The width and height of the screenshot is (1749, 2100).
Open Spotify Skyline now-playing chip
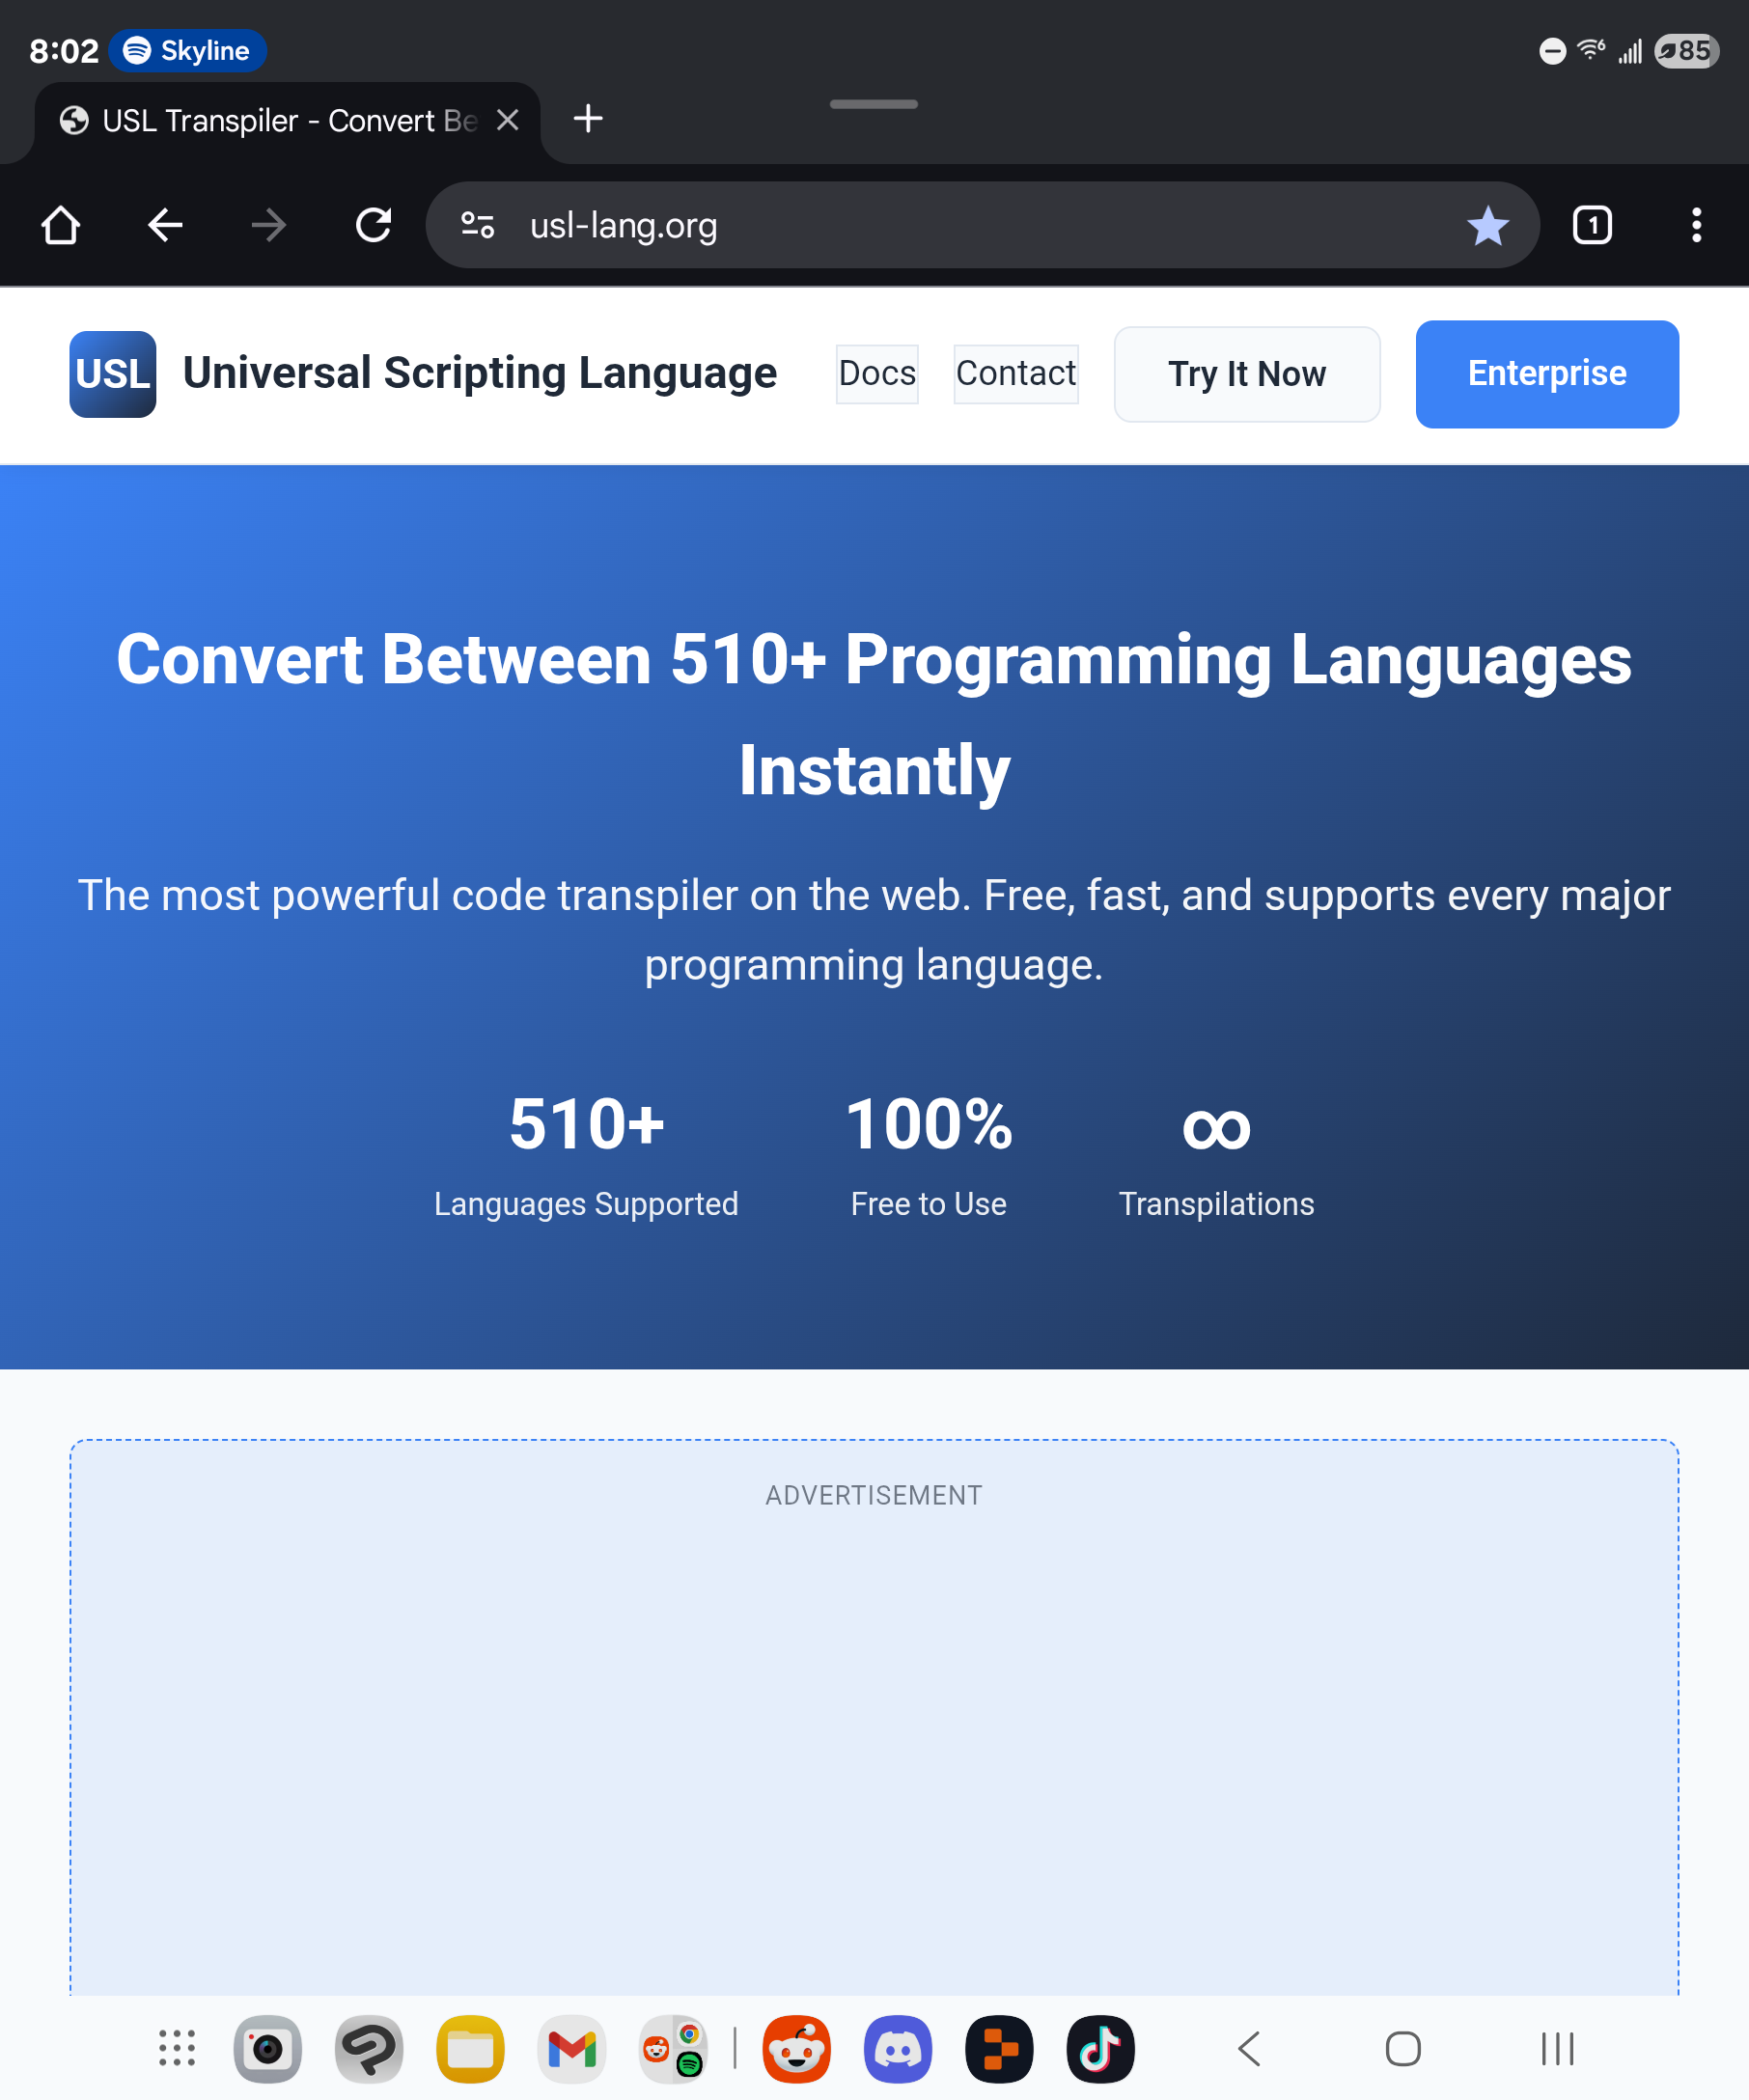tap(188, 51)
